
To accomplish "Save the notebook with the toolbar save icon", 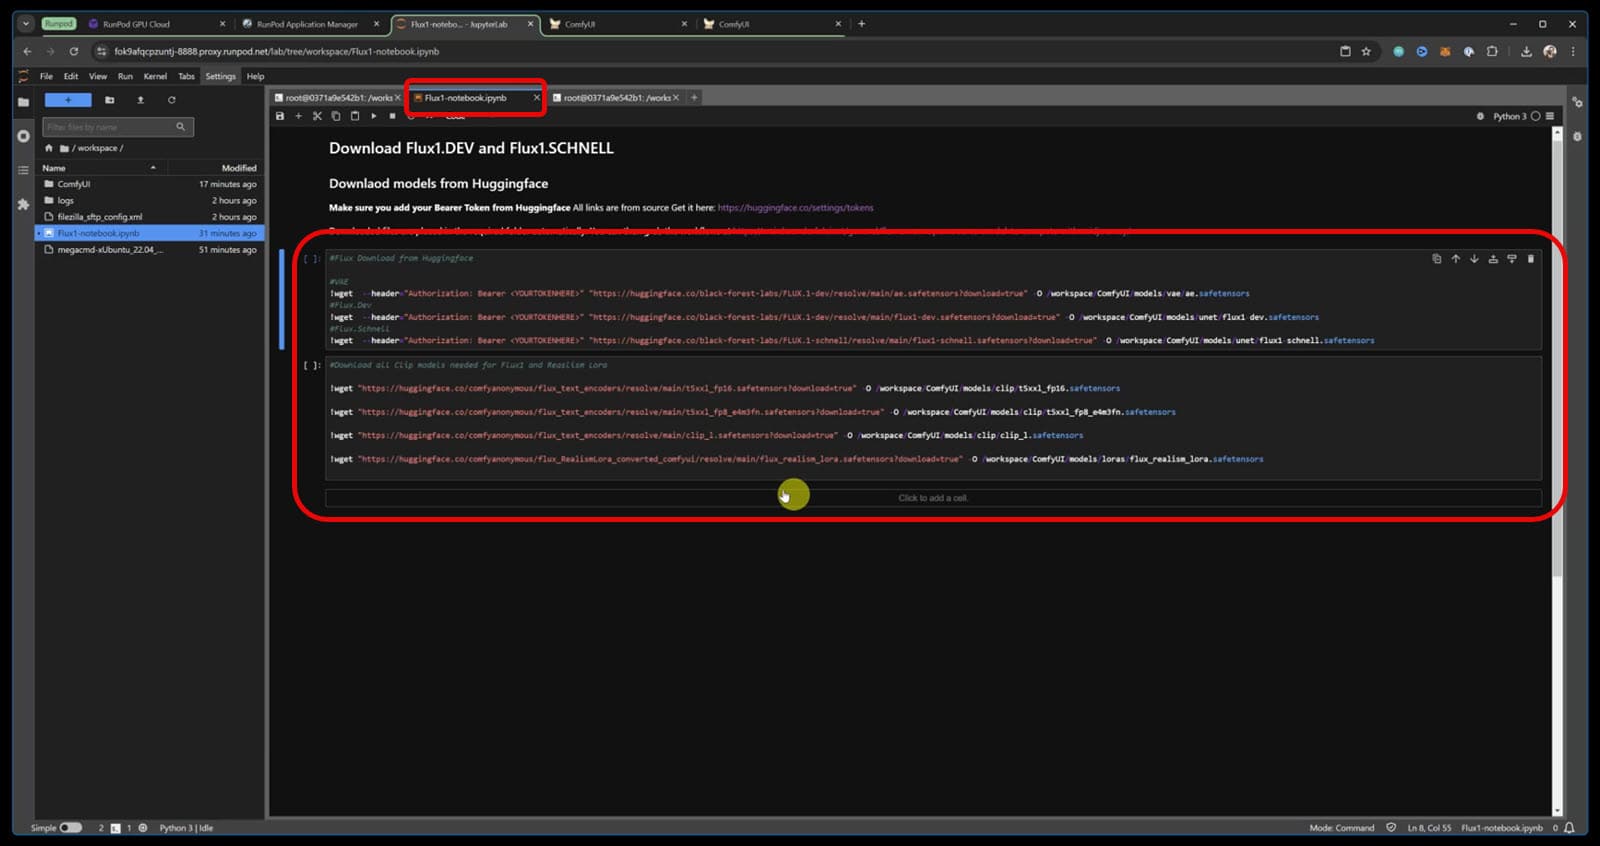I will (280, 116).
